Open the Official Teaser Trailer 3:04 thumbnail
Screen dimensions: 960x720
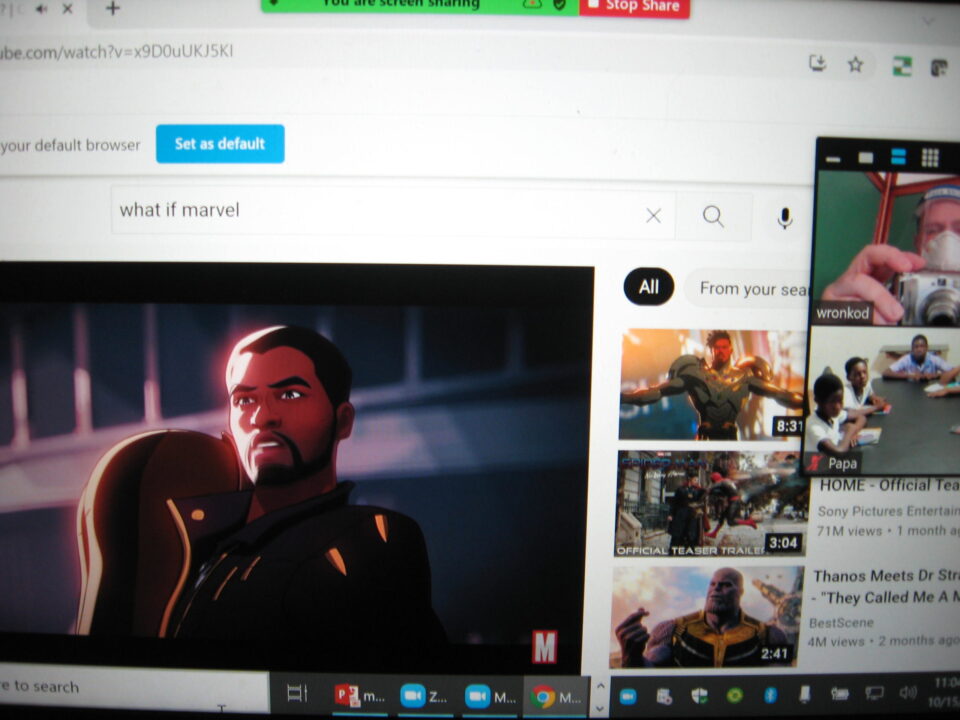[x=711, y=503]
